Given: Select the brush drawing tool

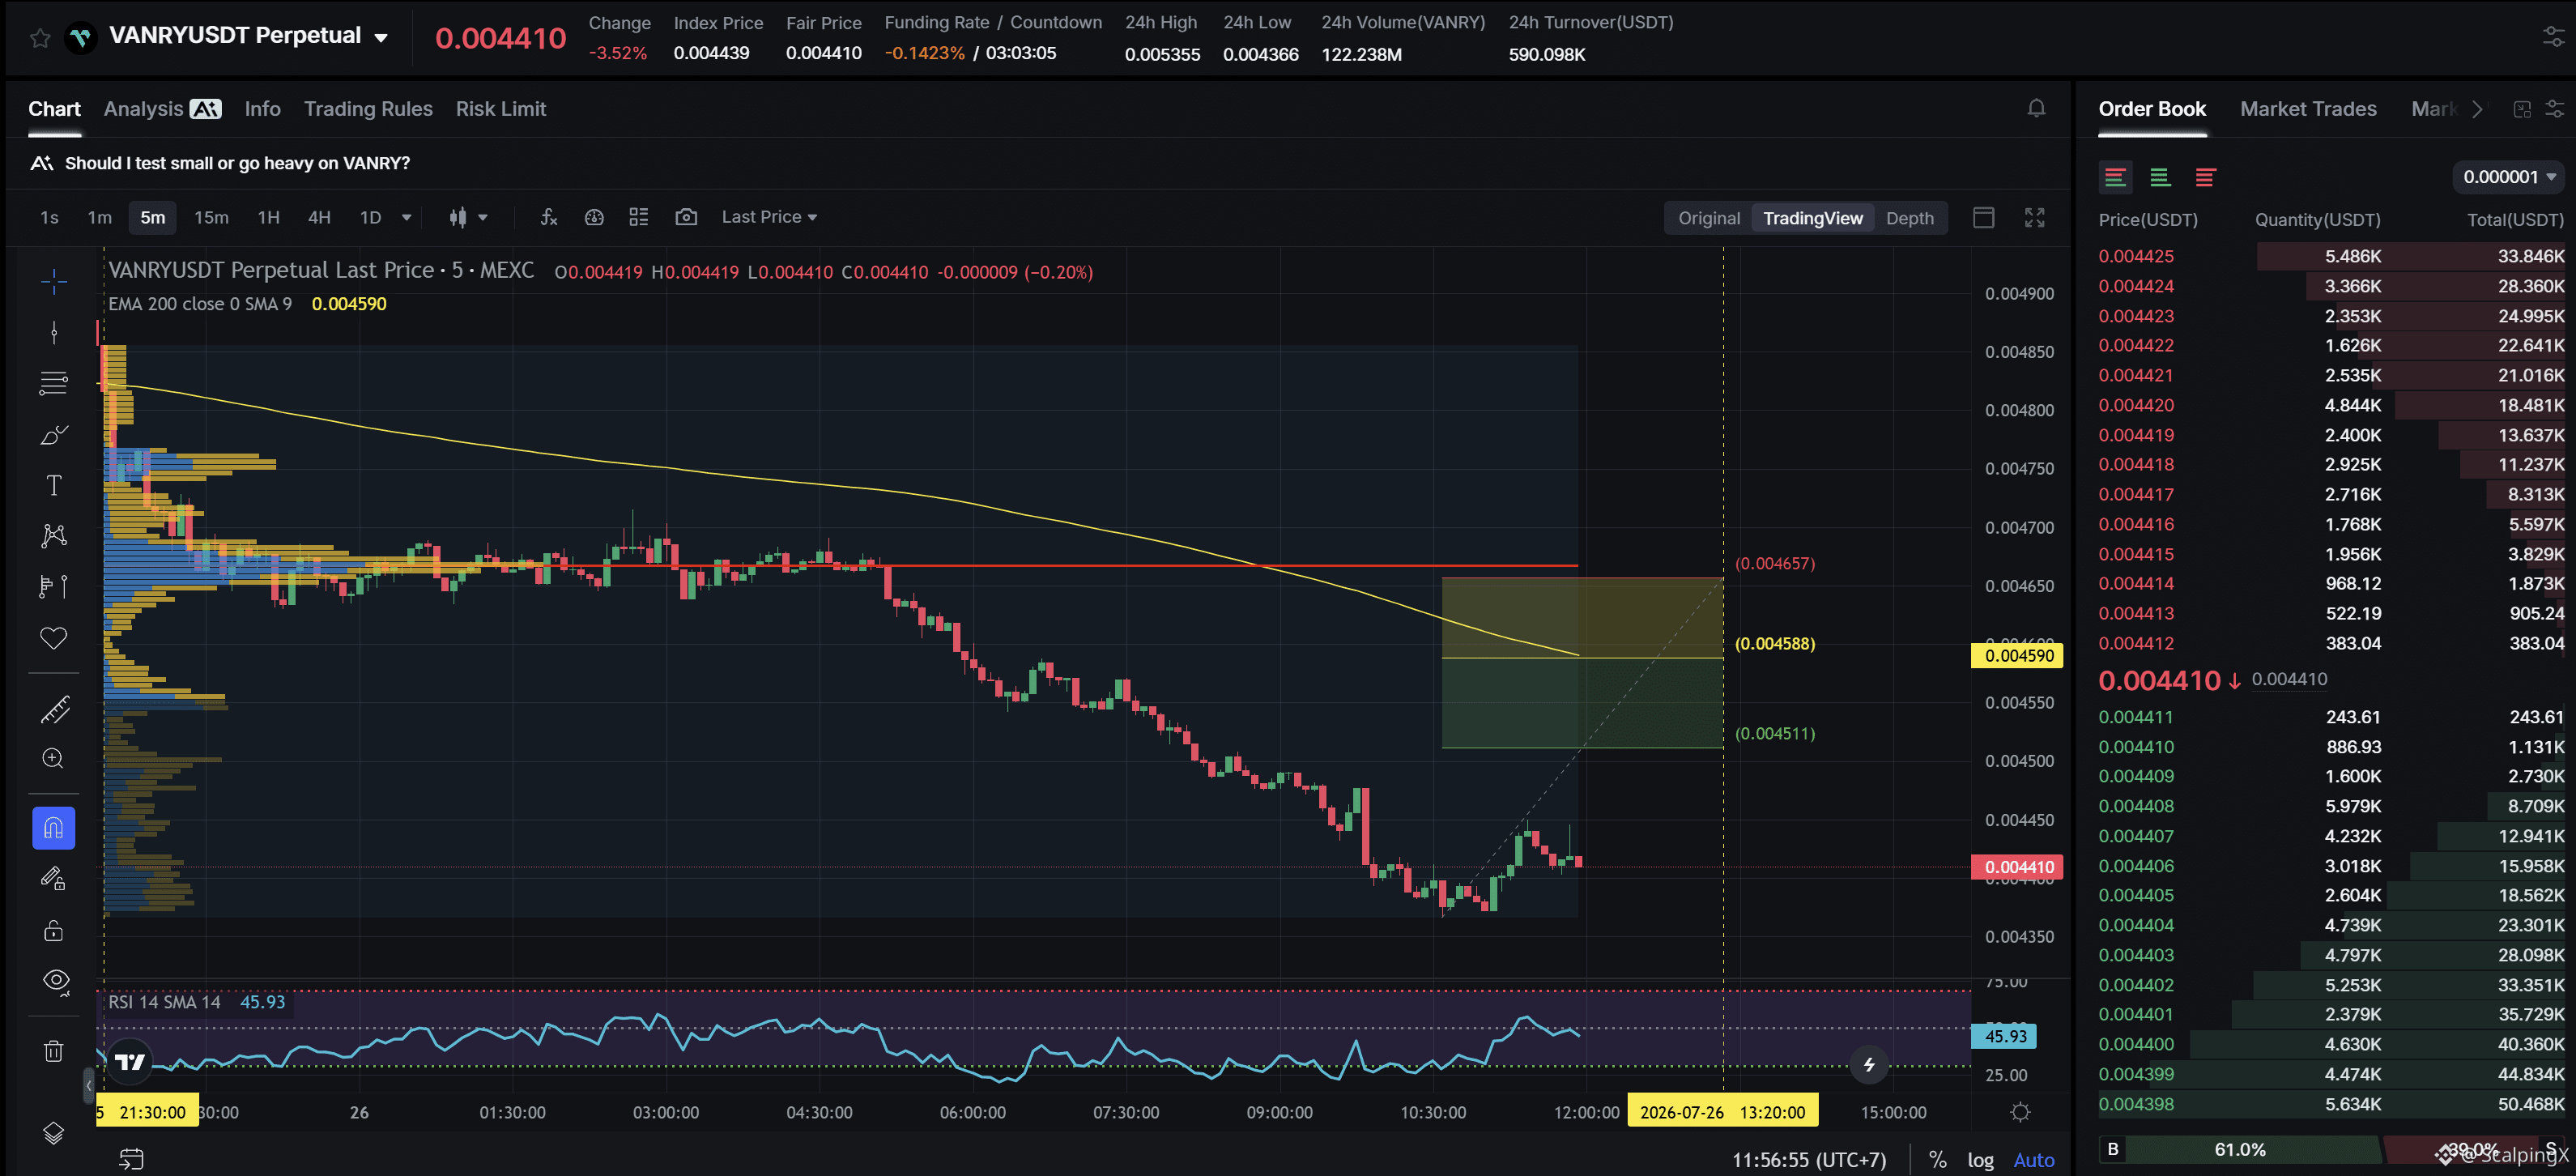Looking at the screenshot, I should tap(54, 434).
